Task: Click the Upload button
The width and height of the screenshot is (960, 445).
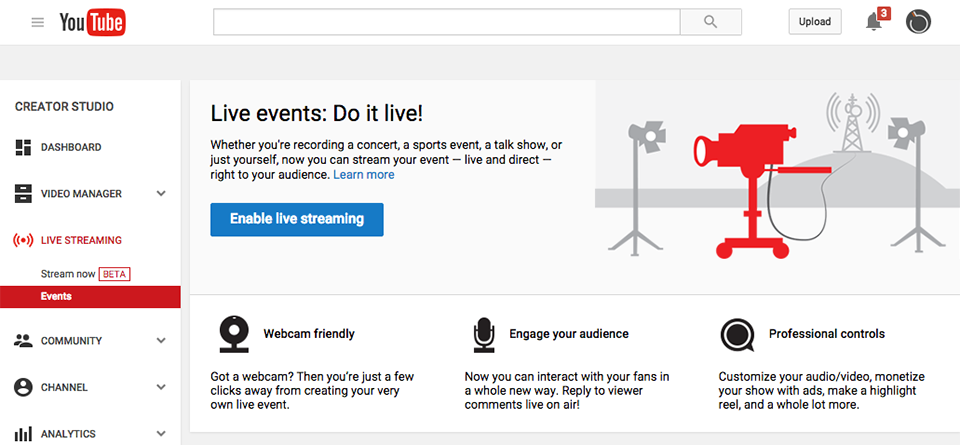Action: [815, 22]
